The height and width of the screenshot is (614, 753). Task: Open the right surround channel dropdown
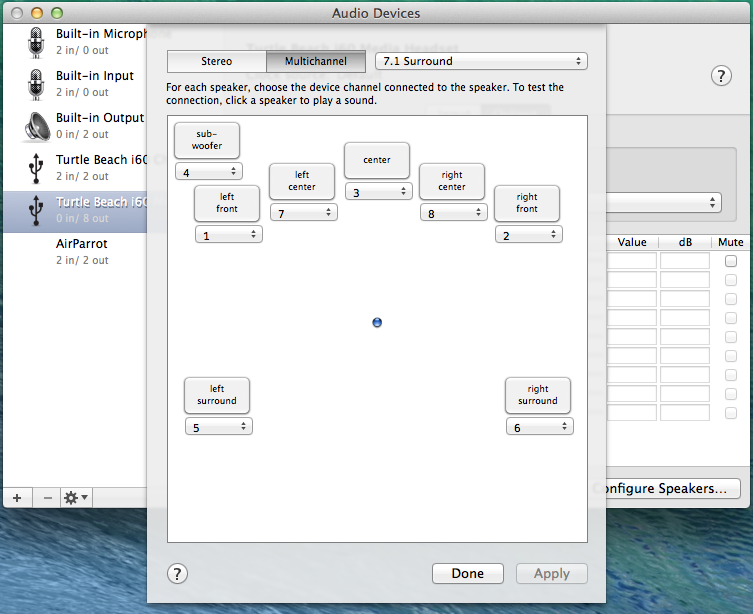539,427
